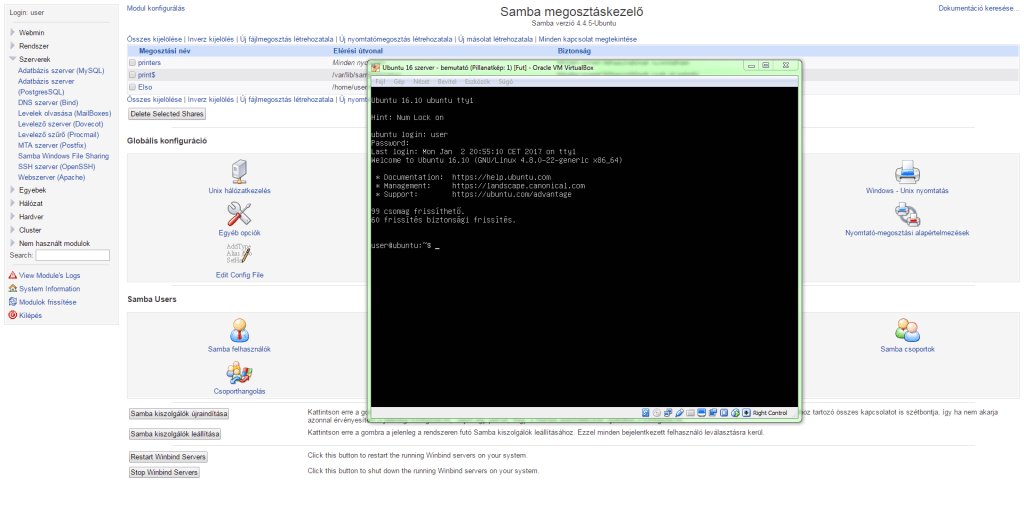
Task: Open the Súgó menu in VirtualBox
Action: tap(505, 82)
